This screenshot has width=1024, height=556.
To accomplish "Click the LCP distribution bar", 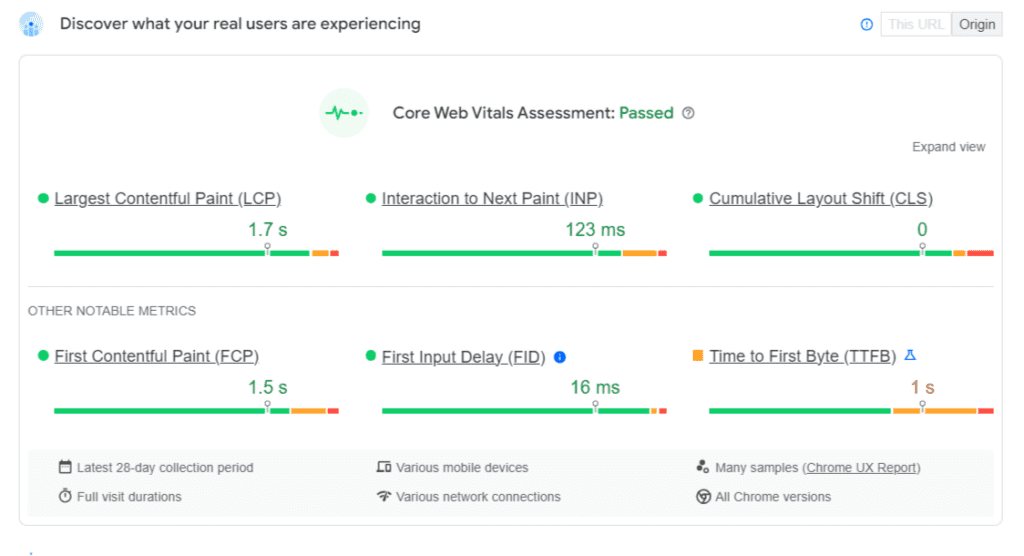I will [196, 254].
